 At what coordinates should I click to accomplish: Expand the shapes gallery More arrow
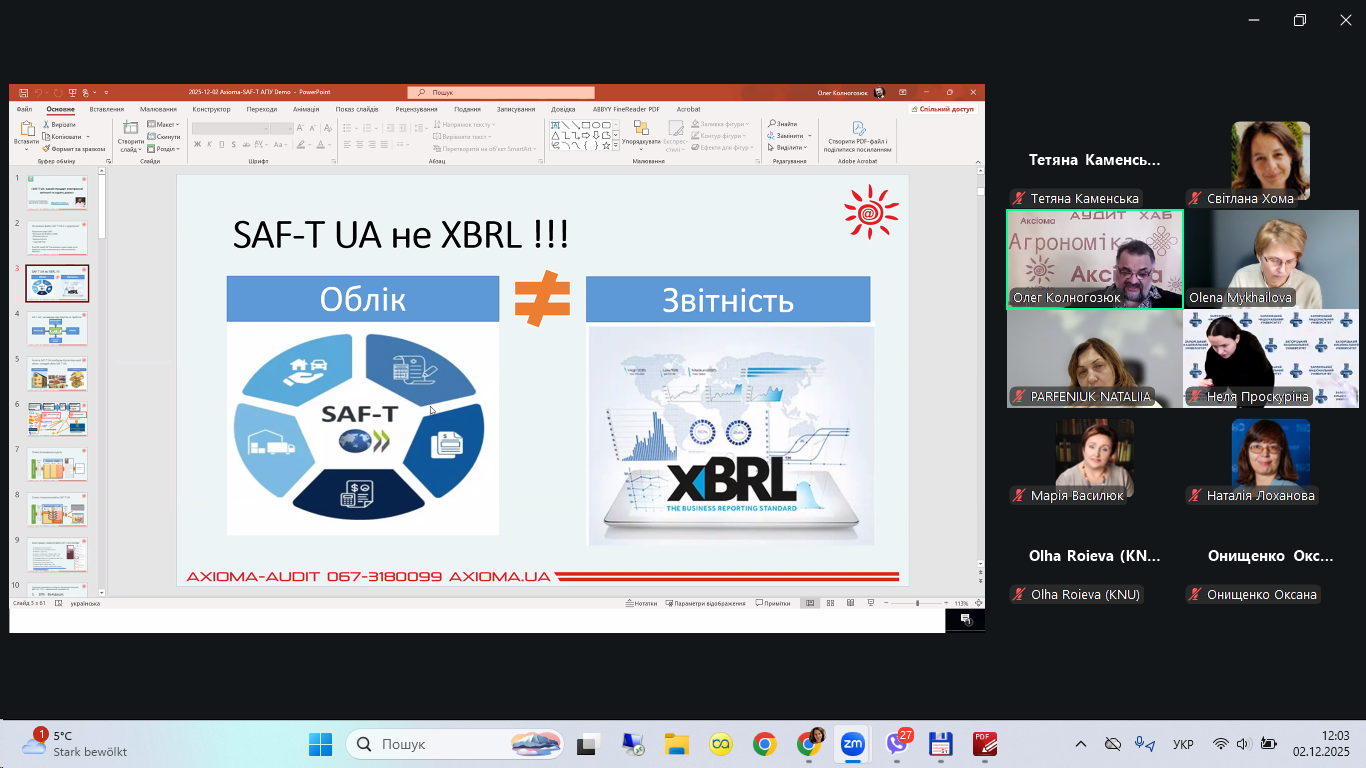[616, 145]
